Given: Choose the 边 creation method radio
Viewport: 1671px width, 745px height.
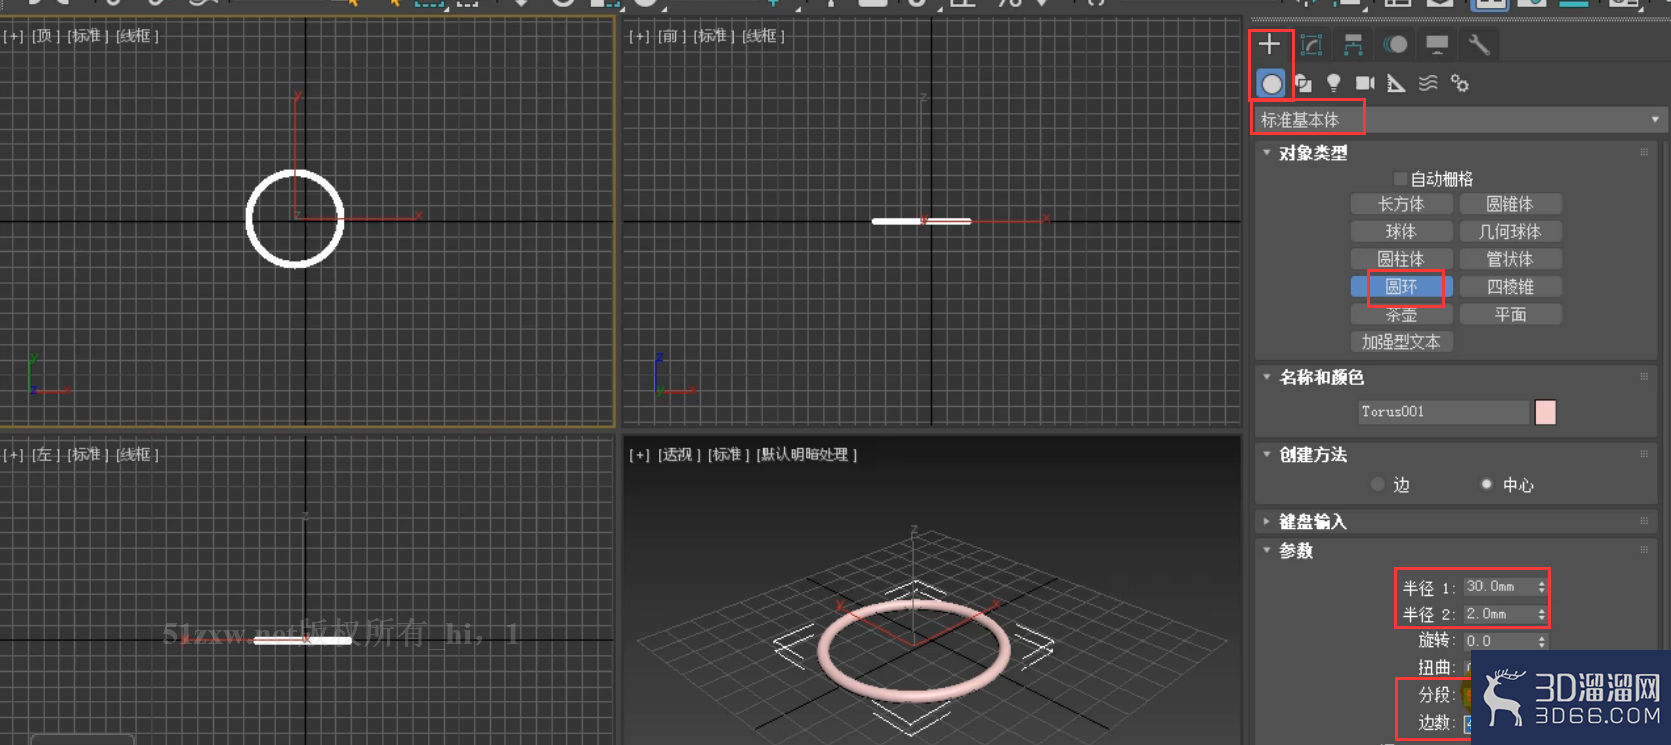Looking at the screenshot, I should [1378, 485].
